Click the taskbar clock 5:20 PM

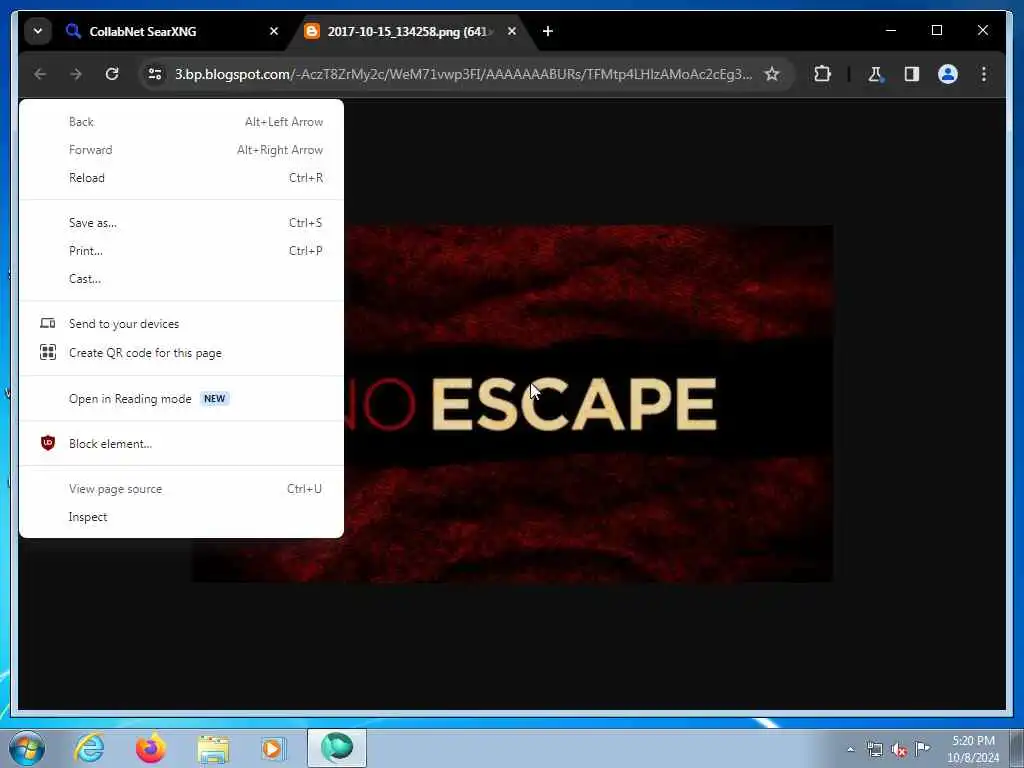click(x=973, y=749)
